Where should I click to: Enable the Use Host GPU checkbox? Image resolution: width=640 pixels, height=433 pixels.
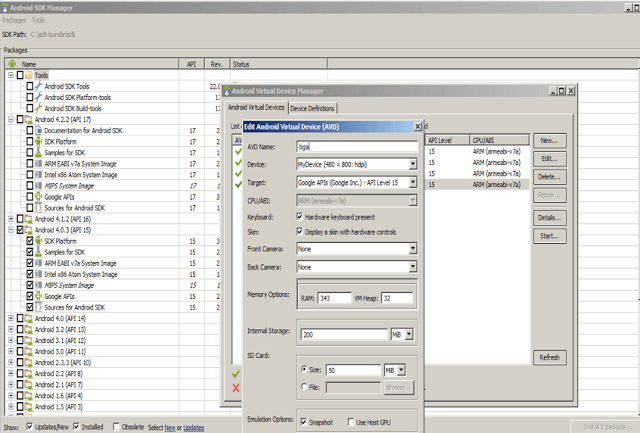pos(351,422)
